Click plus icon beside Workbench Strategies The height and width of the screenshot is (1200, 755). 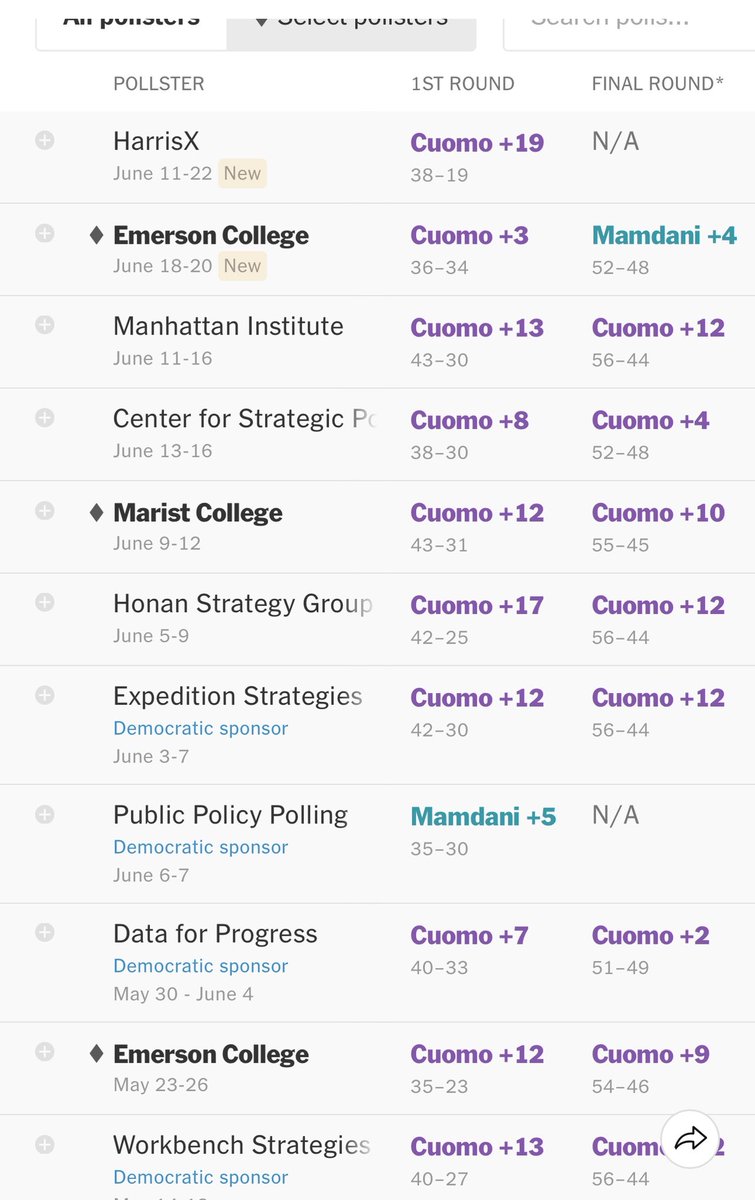click(x=44, y=1143)
